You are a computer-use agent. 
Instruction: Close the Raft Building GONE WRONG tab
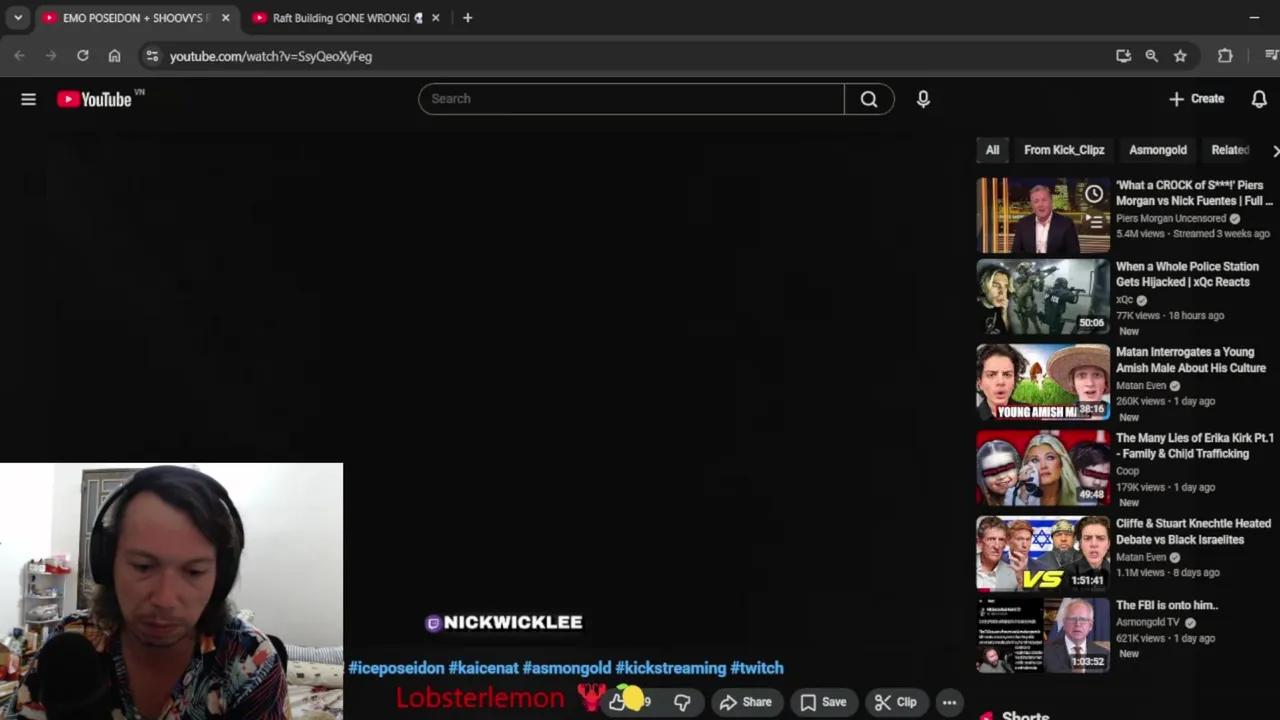click(x=435, y=18)
